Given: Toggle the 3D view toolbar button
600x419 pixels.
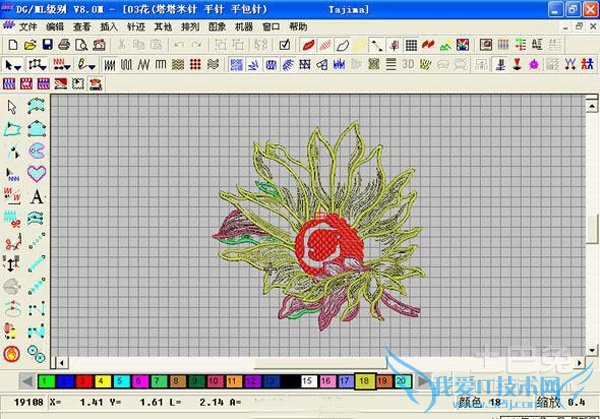Looking at the screenshot, I should 408,64.
